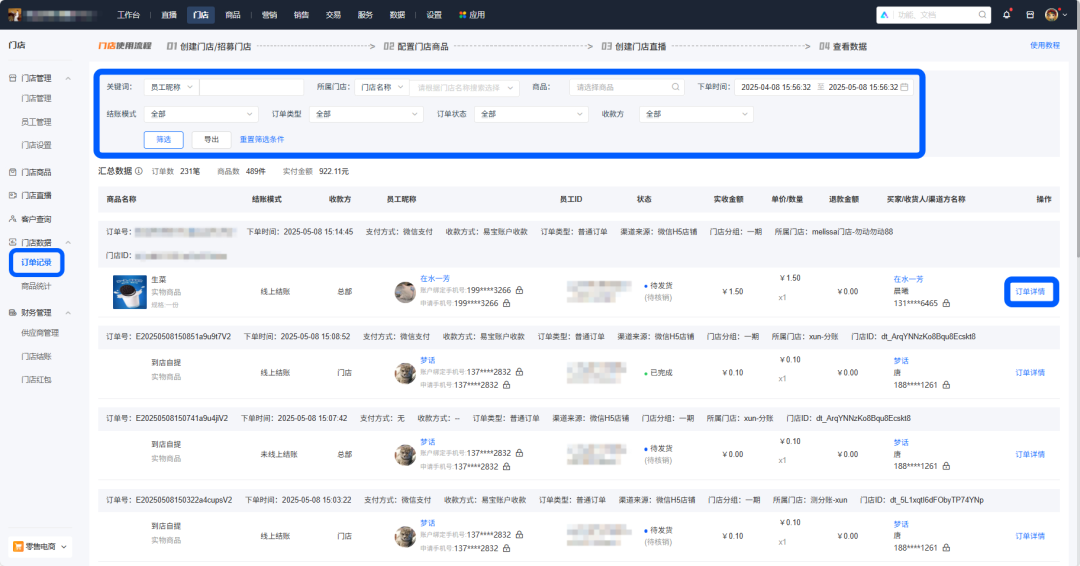Open the 收款方 dropdown
1080x566 pixels.
tap(696, 114)
